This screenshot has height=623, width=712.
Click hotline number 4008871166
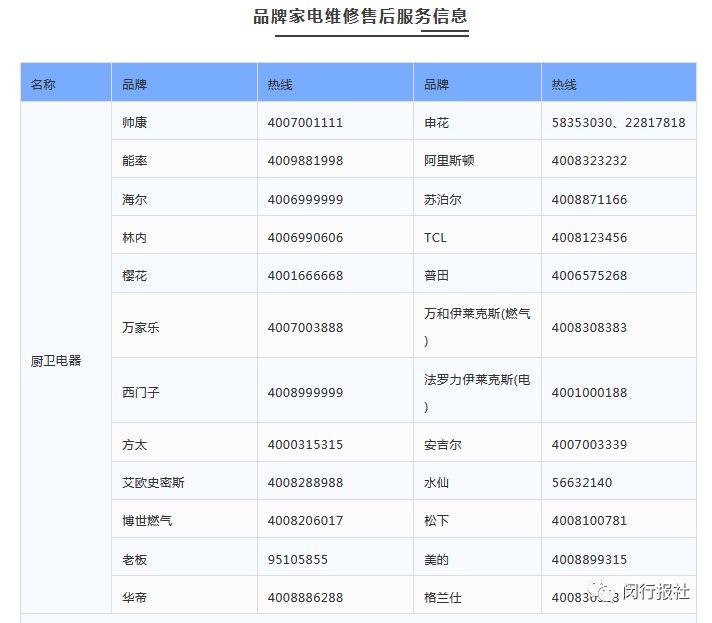point(589,199)
